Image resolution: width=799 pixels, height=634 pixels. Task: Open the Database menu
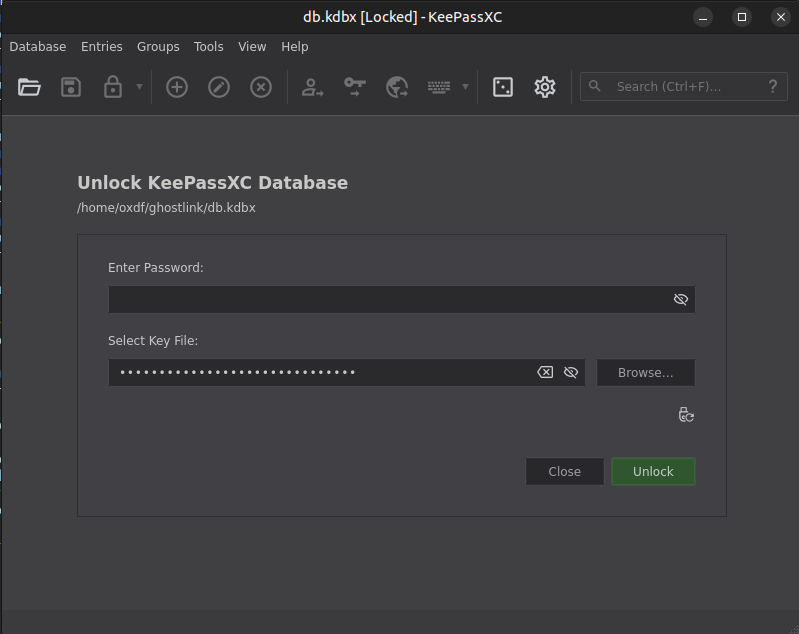click(38, 47)
